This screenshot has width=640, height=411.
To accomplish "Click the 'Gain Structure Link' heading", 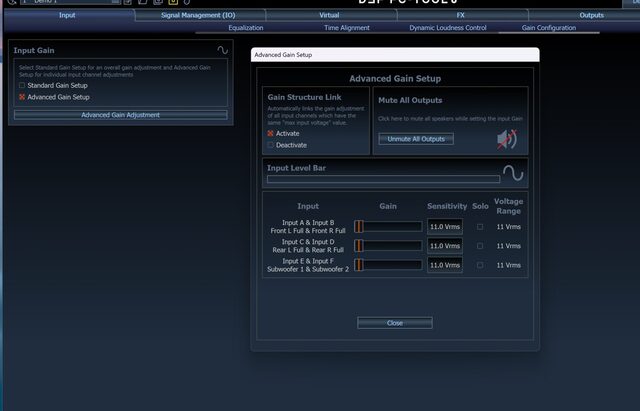I will click(x=304, y=97).
